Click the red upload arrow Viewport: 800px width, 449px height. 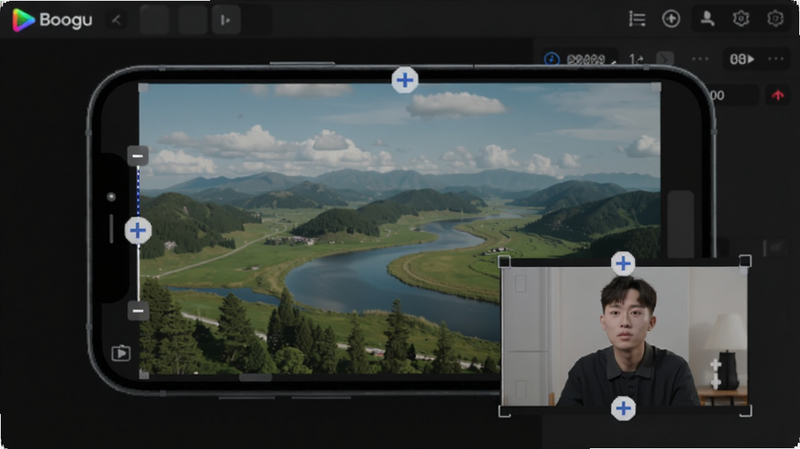tap(778, 95)
